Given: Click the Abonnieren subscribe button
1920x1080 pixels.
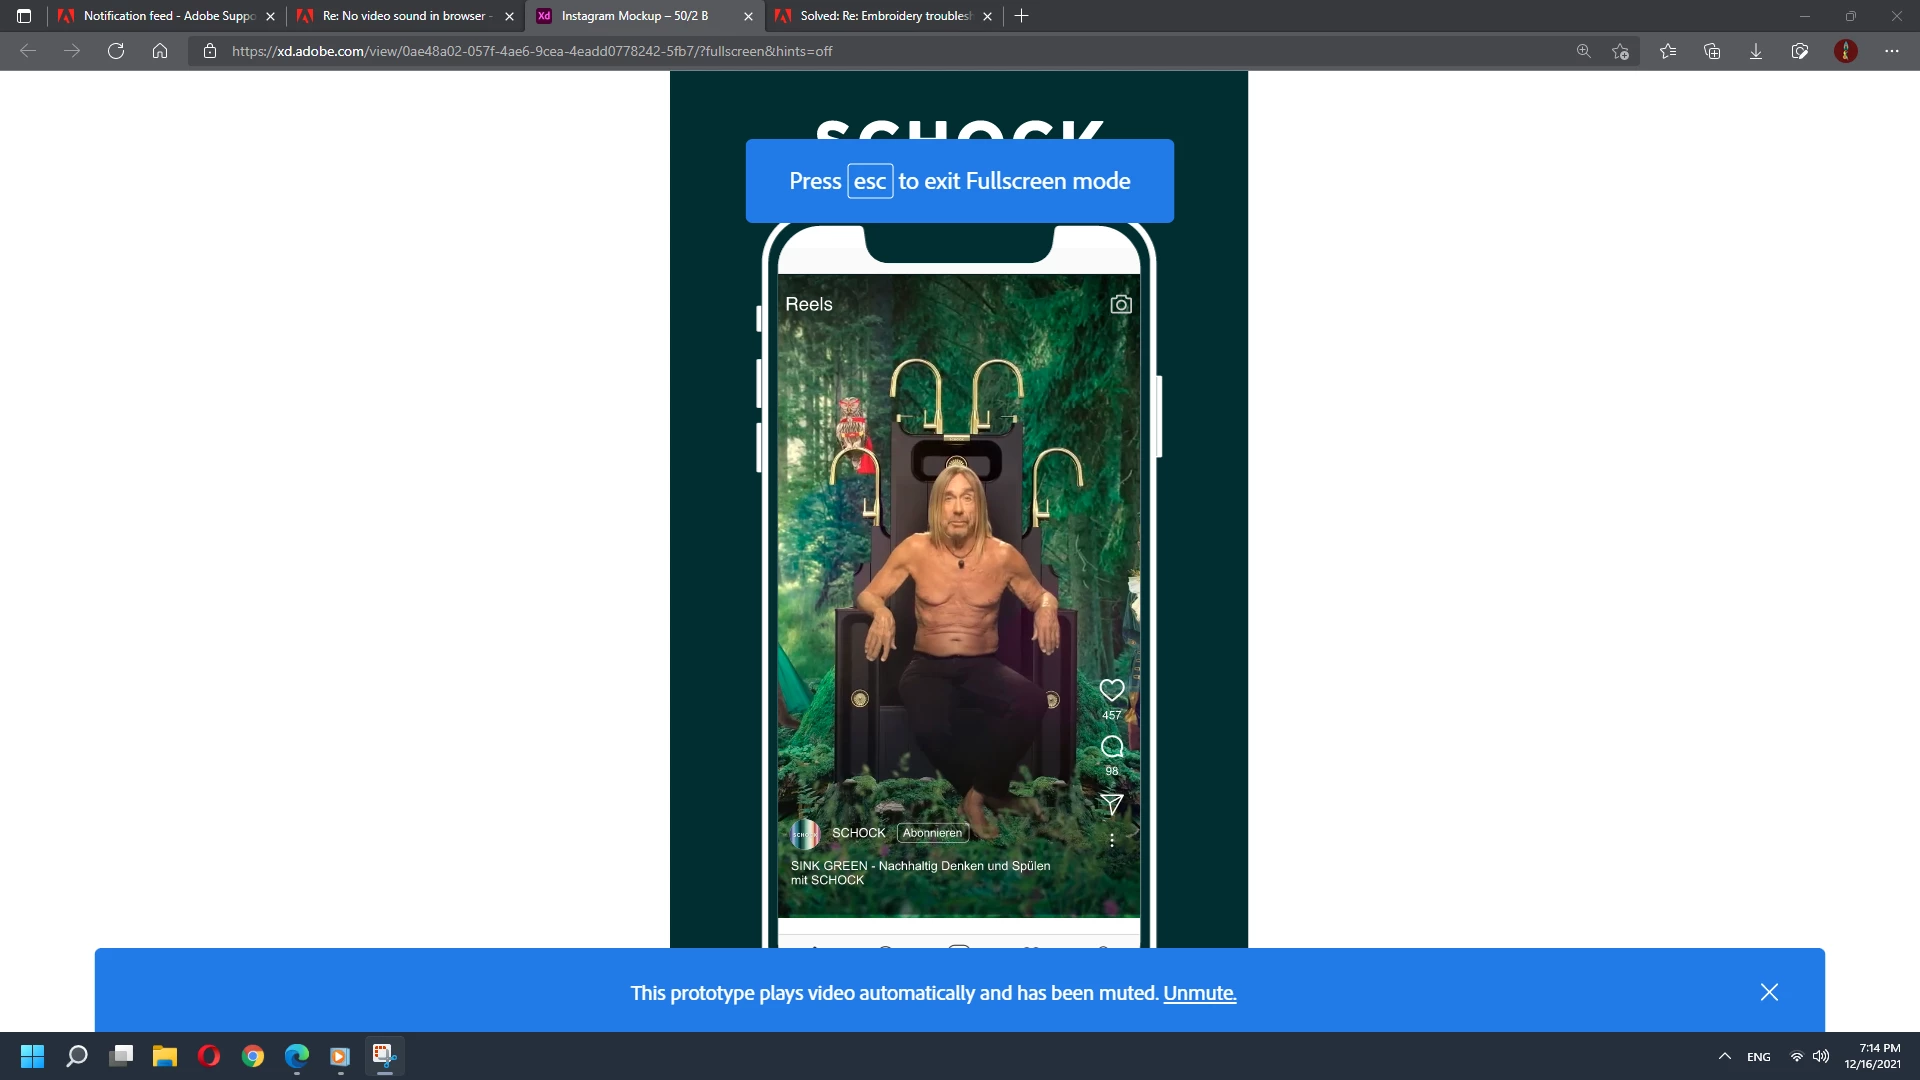Looking at the screenshot, I should click(932, 833).
